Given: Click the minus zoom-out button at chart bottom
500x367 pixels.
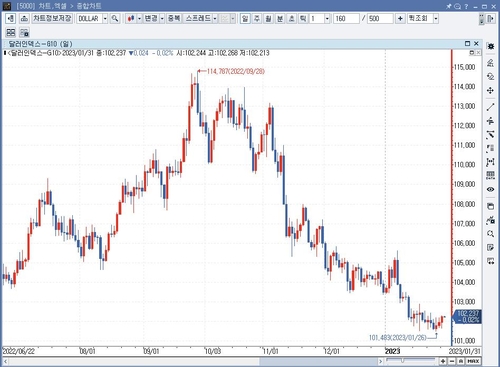Looking at the screenshot, I should pyautogui.click(x=452, y=361).
